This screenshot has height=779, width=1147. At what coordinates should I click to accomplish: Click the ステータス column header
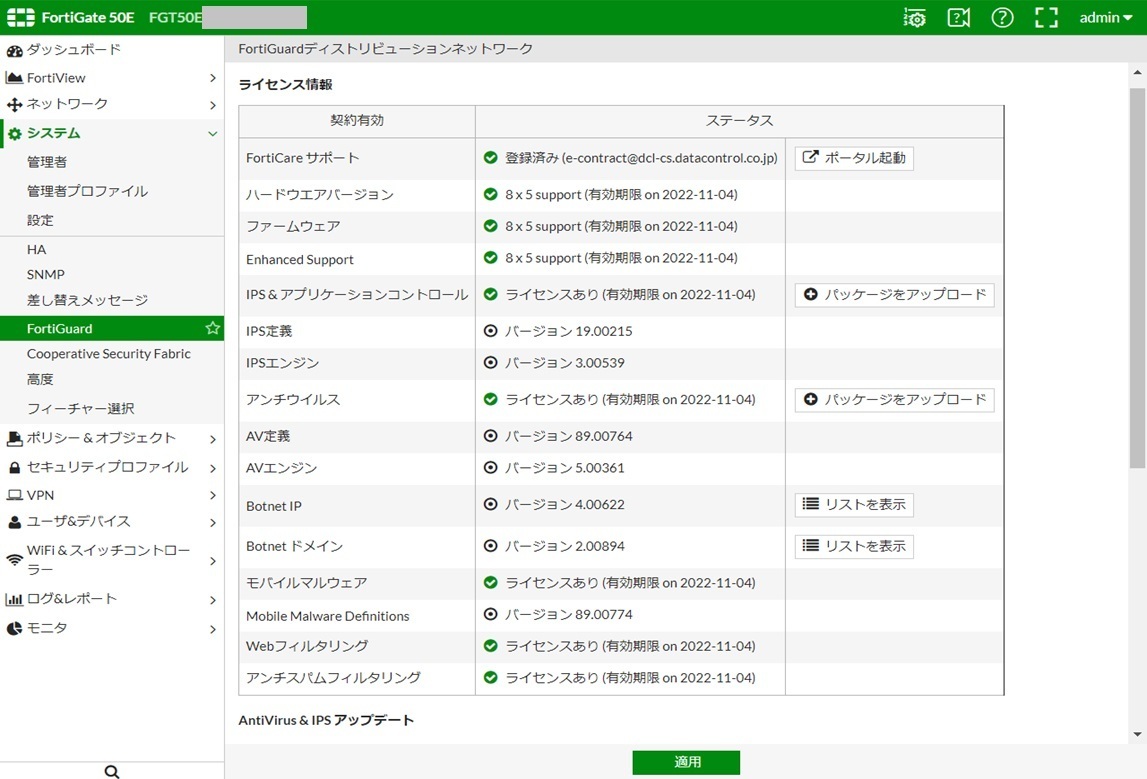tap(740, 121)
